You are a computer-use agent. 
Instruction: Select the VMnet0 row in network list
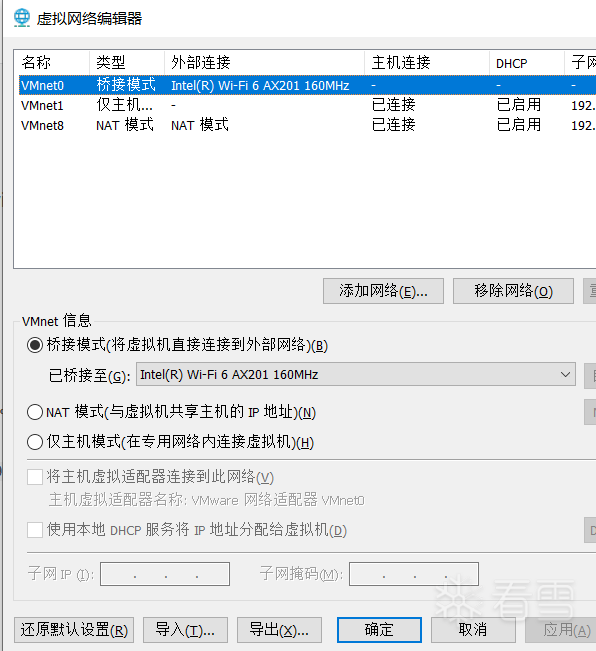[x=307, y=85]
